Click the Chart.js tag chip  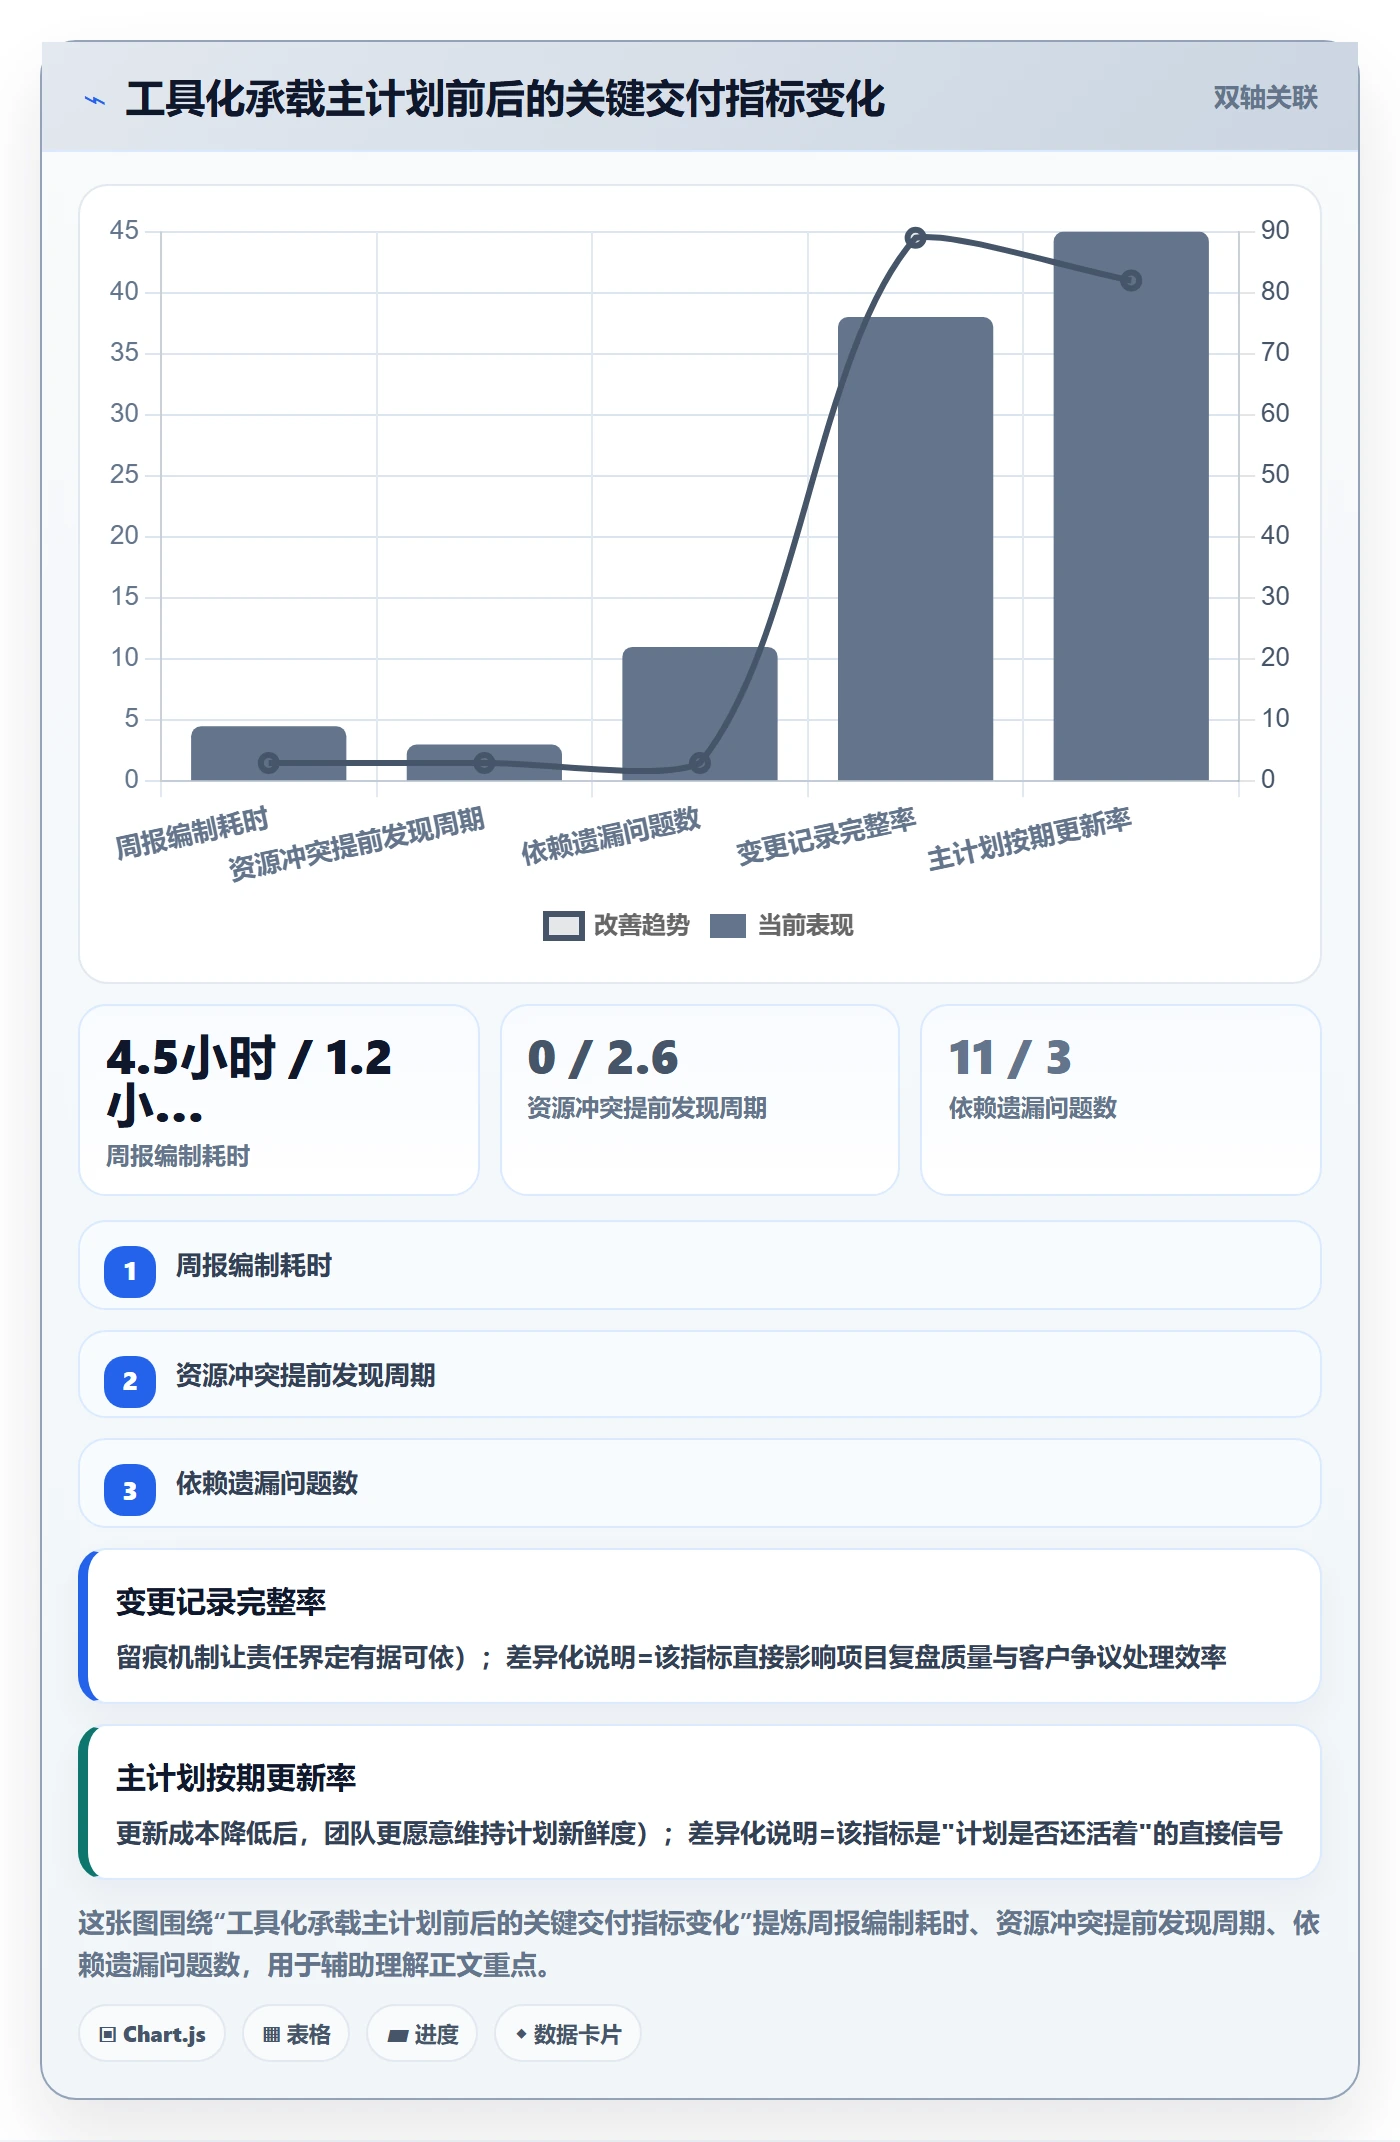tap(152, 2034)
